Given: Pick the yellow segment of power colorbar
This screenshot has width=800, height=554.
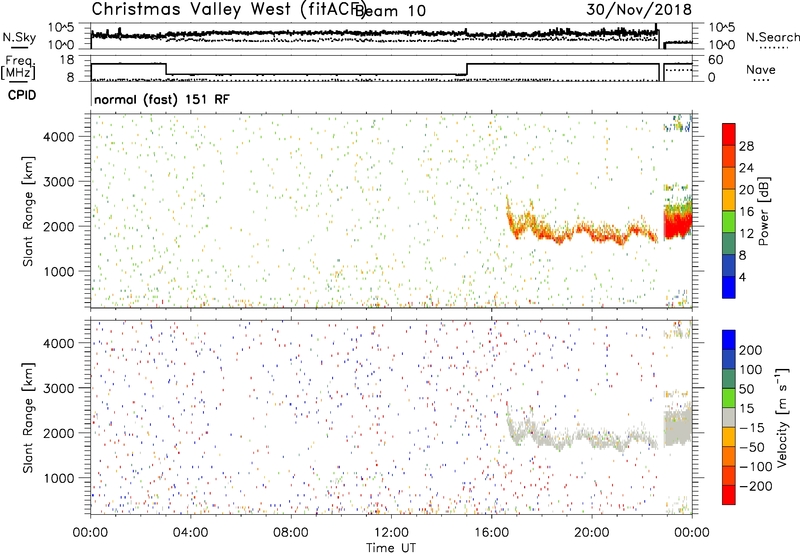Looking at the screenshot, I should point(729,200).
